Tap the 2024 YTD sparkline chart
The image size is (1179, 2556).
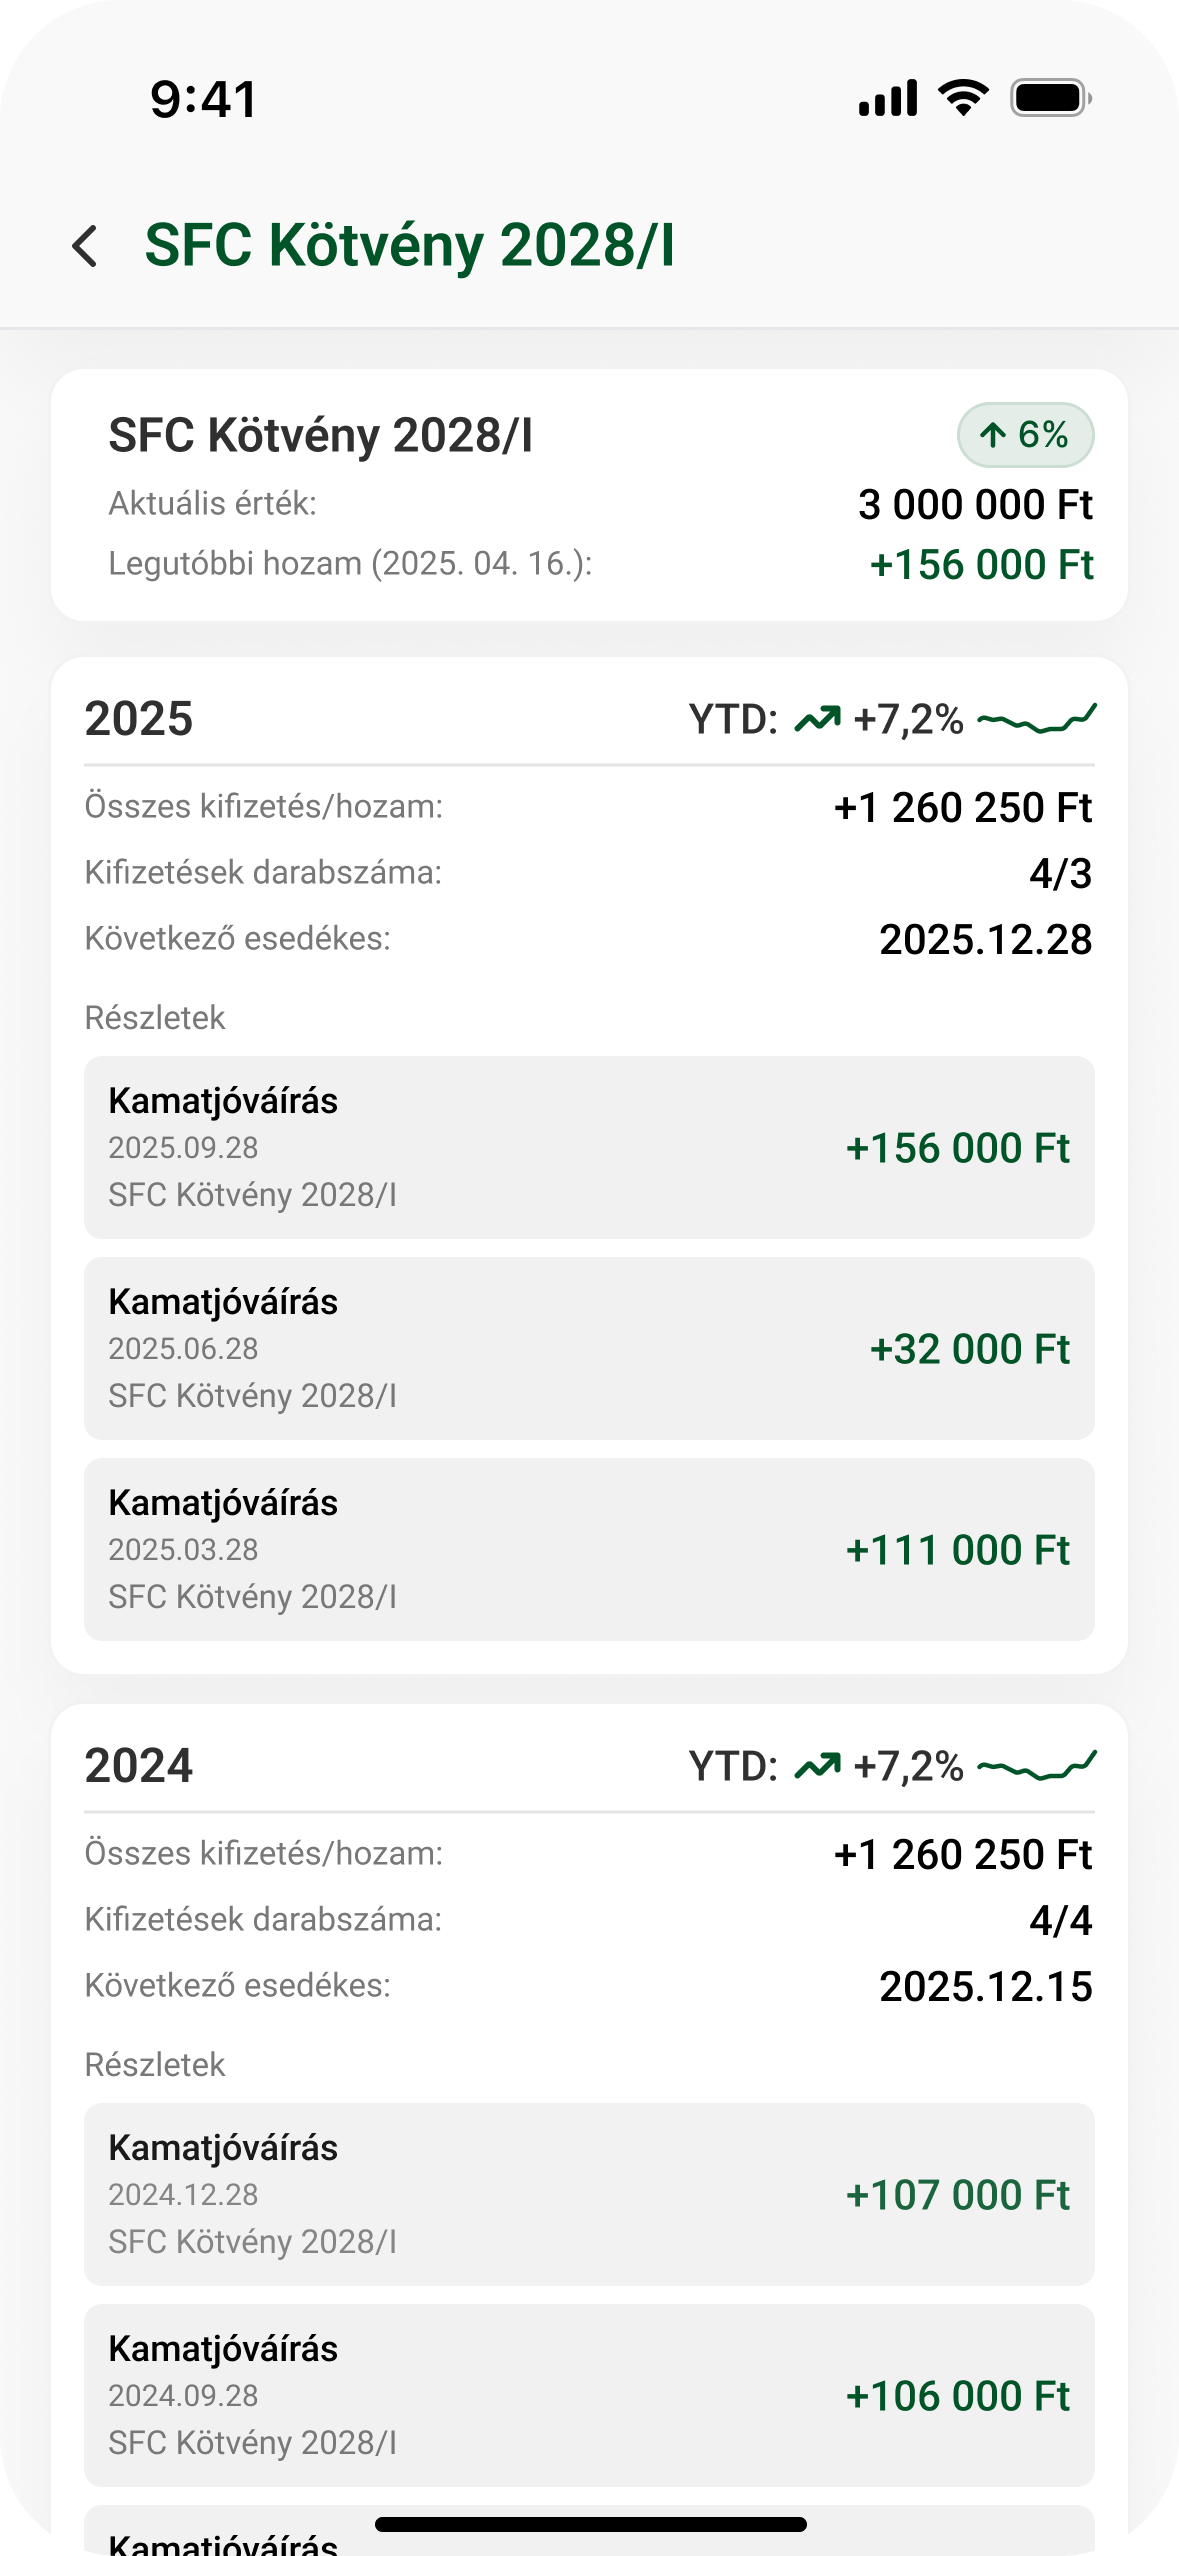(1036, 1766)
